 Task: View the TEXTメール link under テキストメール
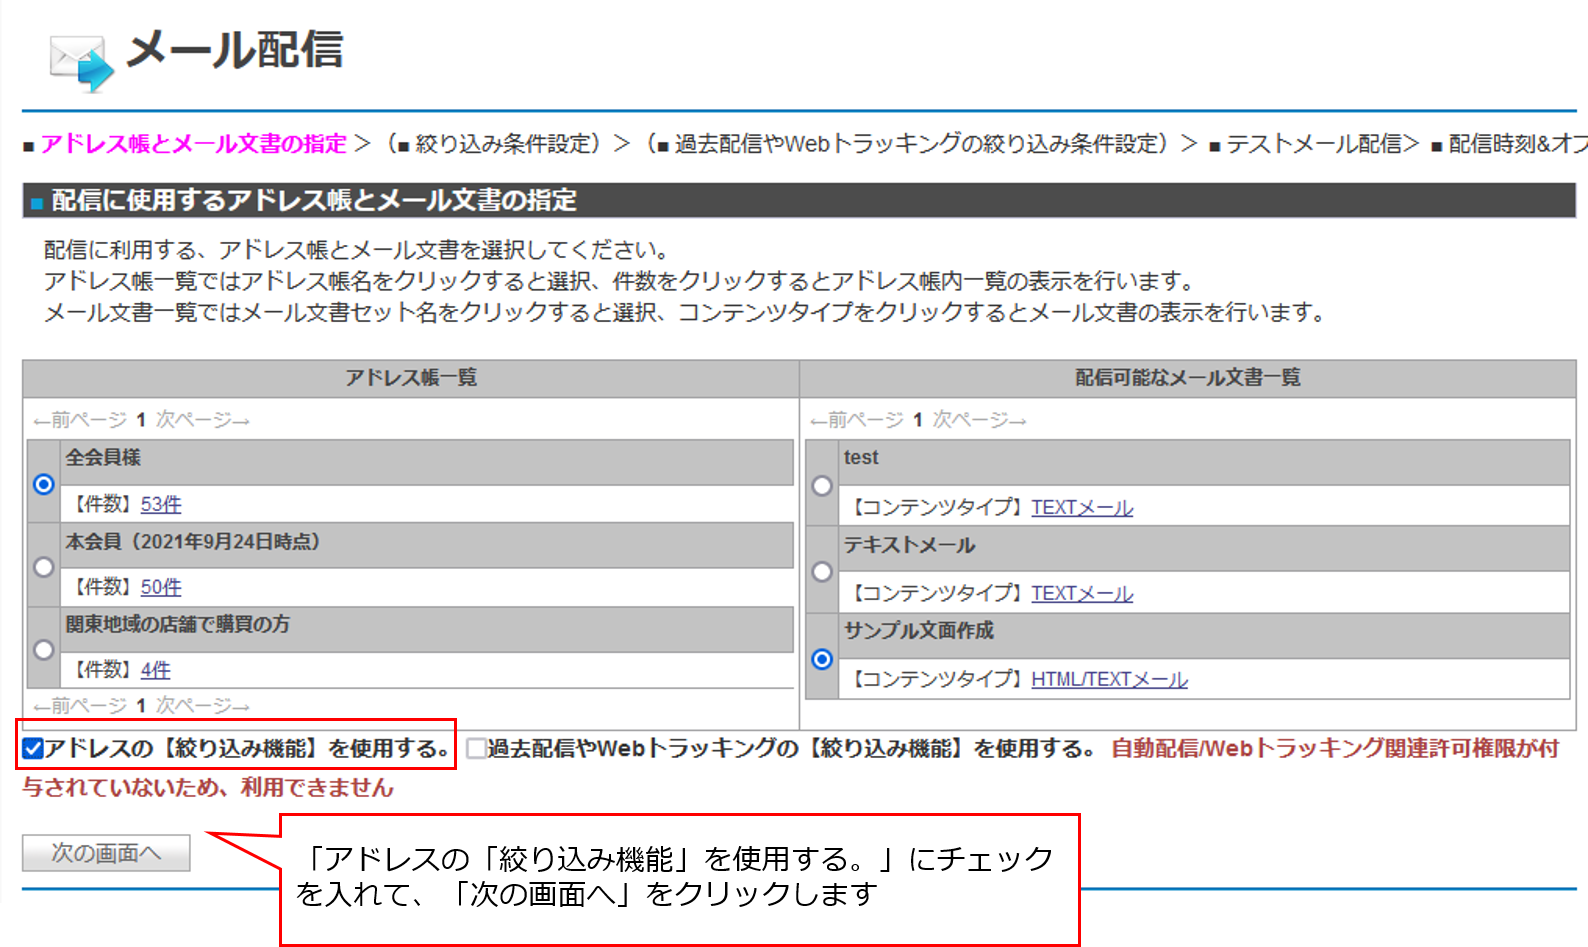coord(1082,594)
